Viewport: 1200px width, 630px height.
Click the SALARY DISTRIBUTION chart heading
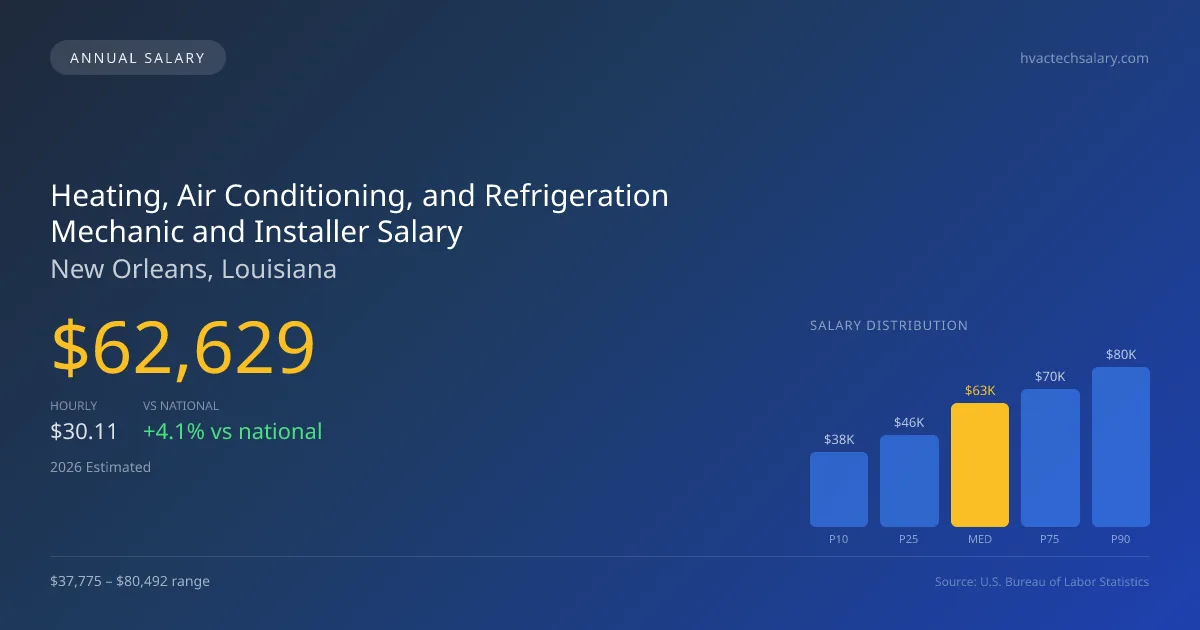[x=889, y=325]
